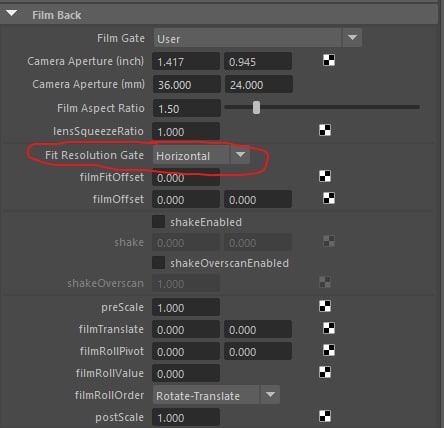
Task: Click map button next to shake
Action: click(x=329, y=241)
